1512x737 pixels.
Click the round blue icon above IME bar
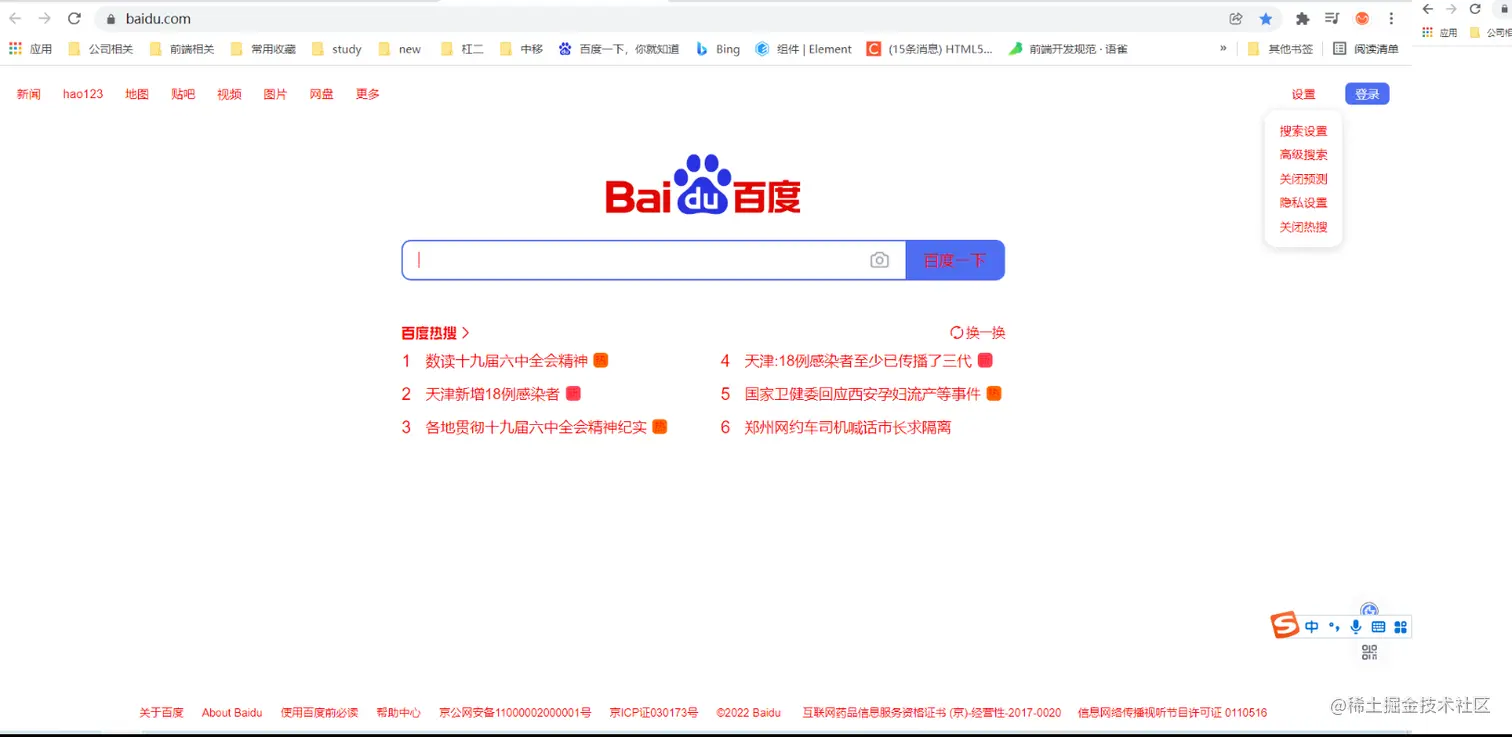point(1370,610)
